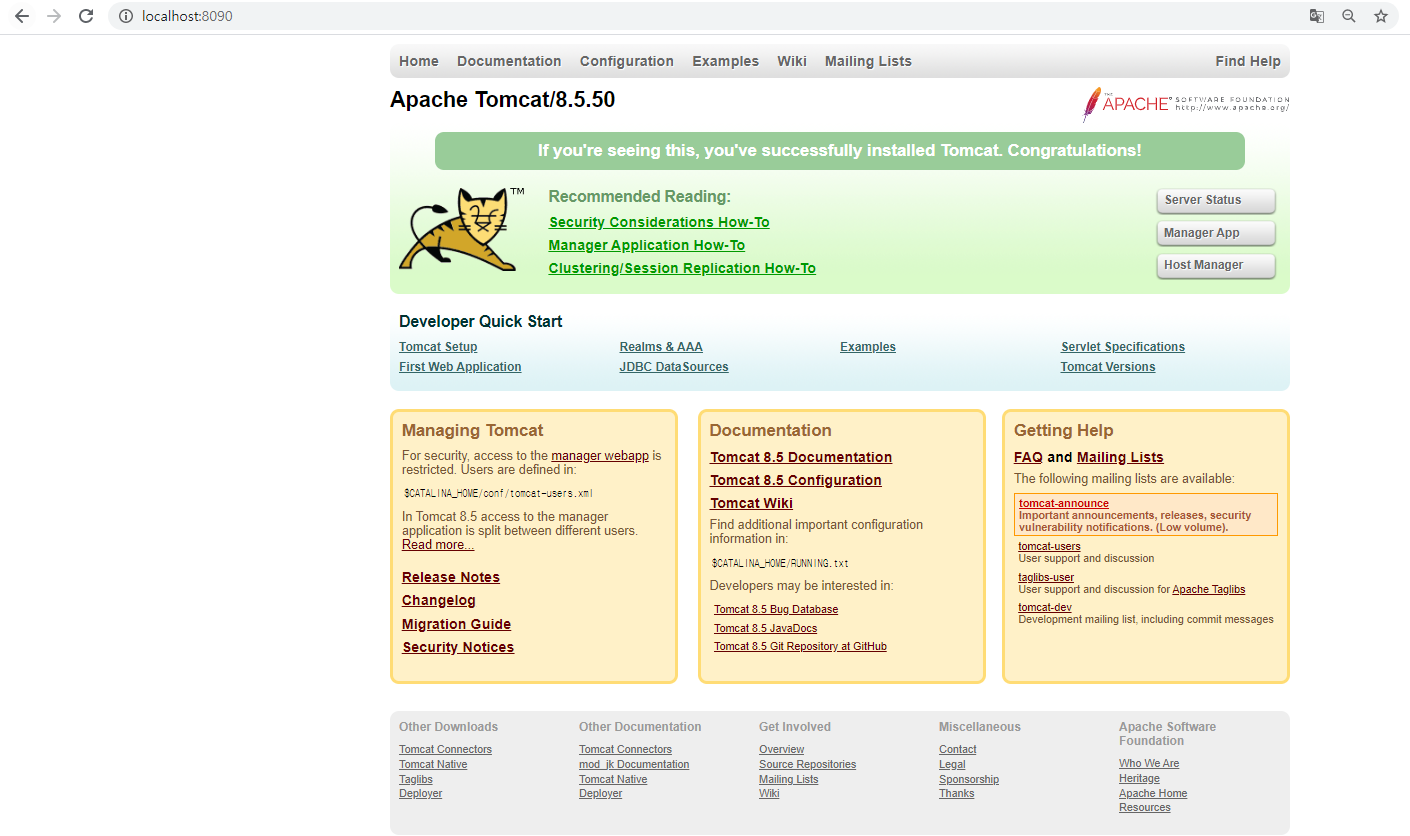Open mod_jk Documentation footer link
The image size is (1410, 836).
(634, 765)
